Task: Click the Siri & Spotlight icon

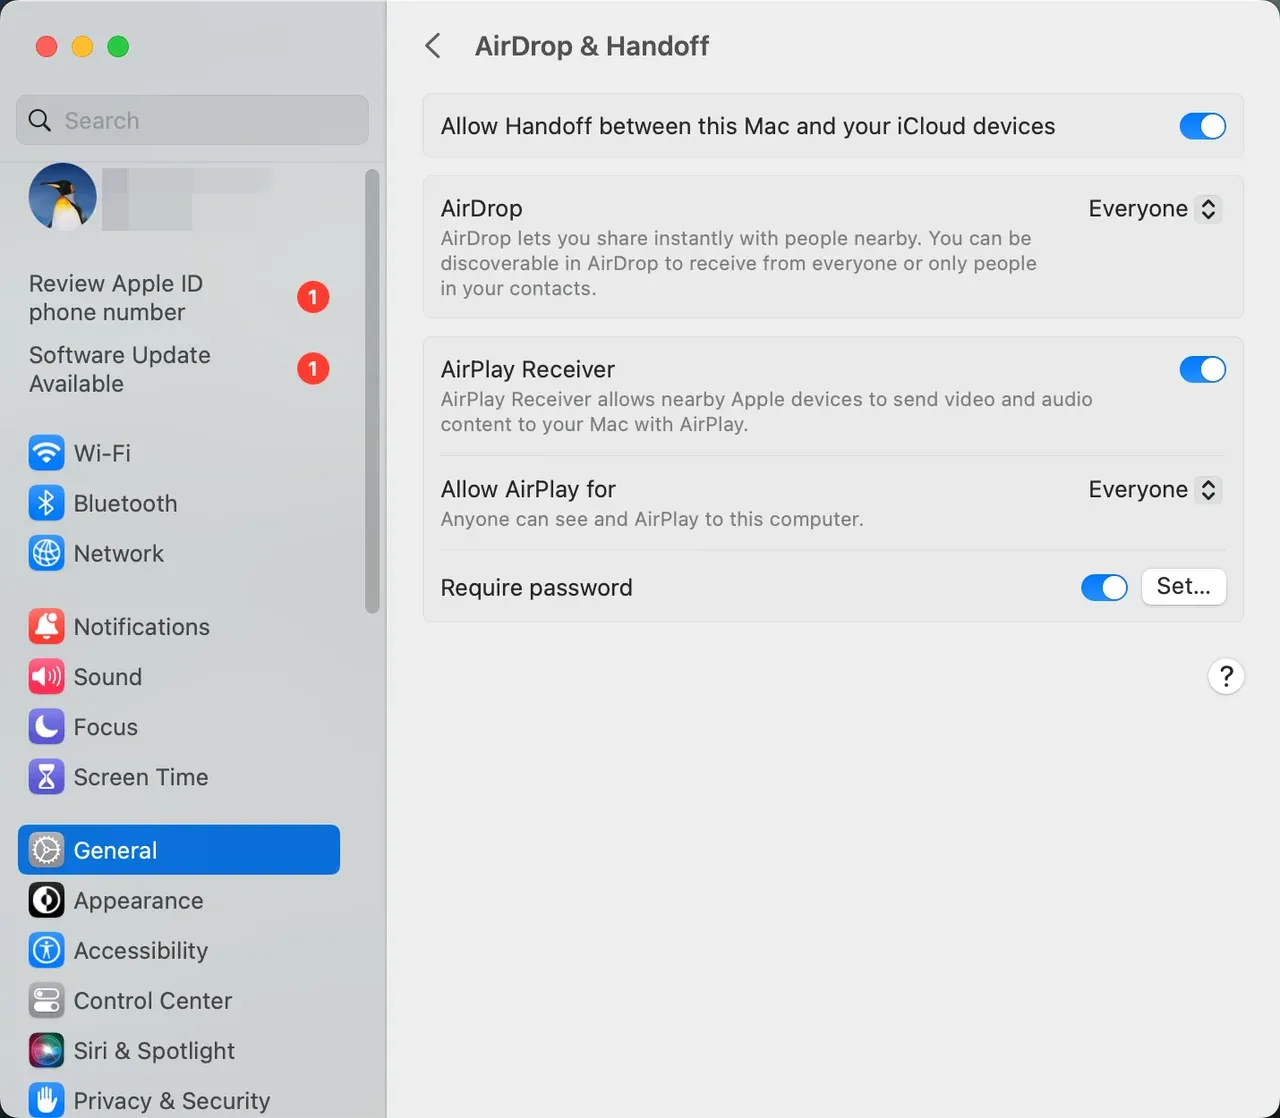Action: point(46,1050)
